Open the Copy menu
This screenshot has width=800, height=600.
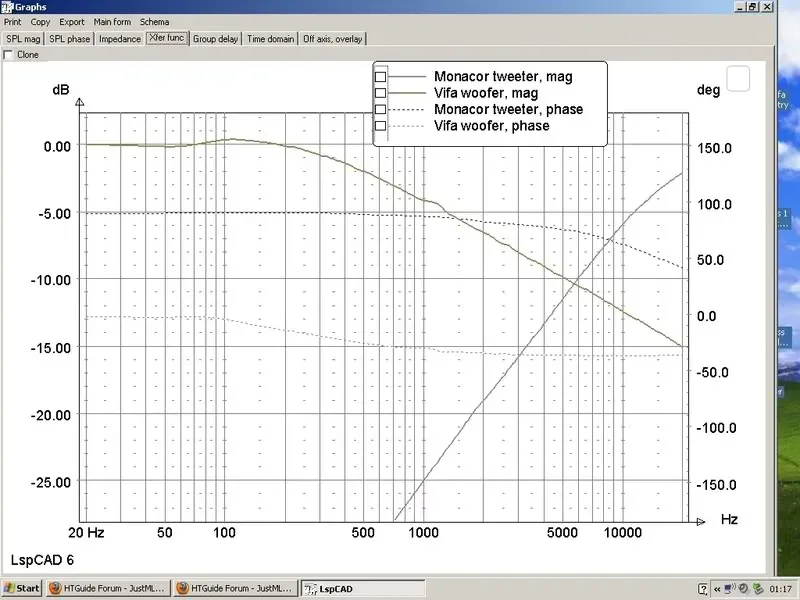tap(40, 22)
